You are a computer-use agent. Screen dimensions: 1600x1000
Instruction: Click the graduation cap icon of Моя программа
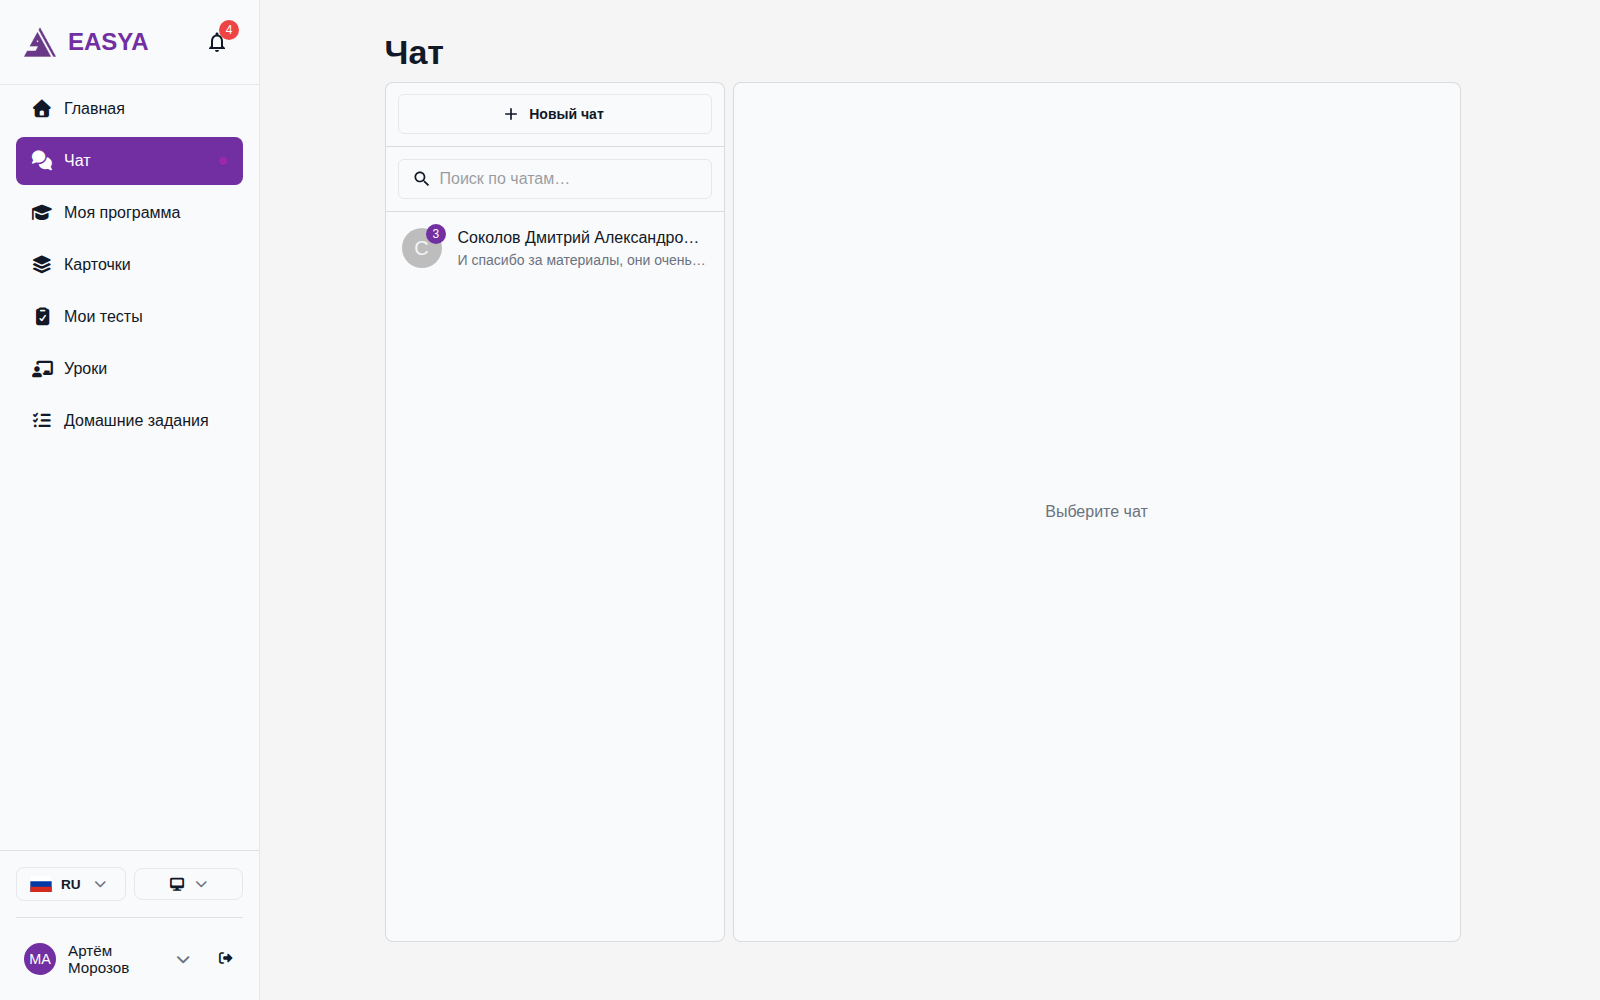[x=42, y=213]
